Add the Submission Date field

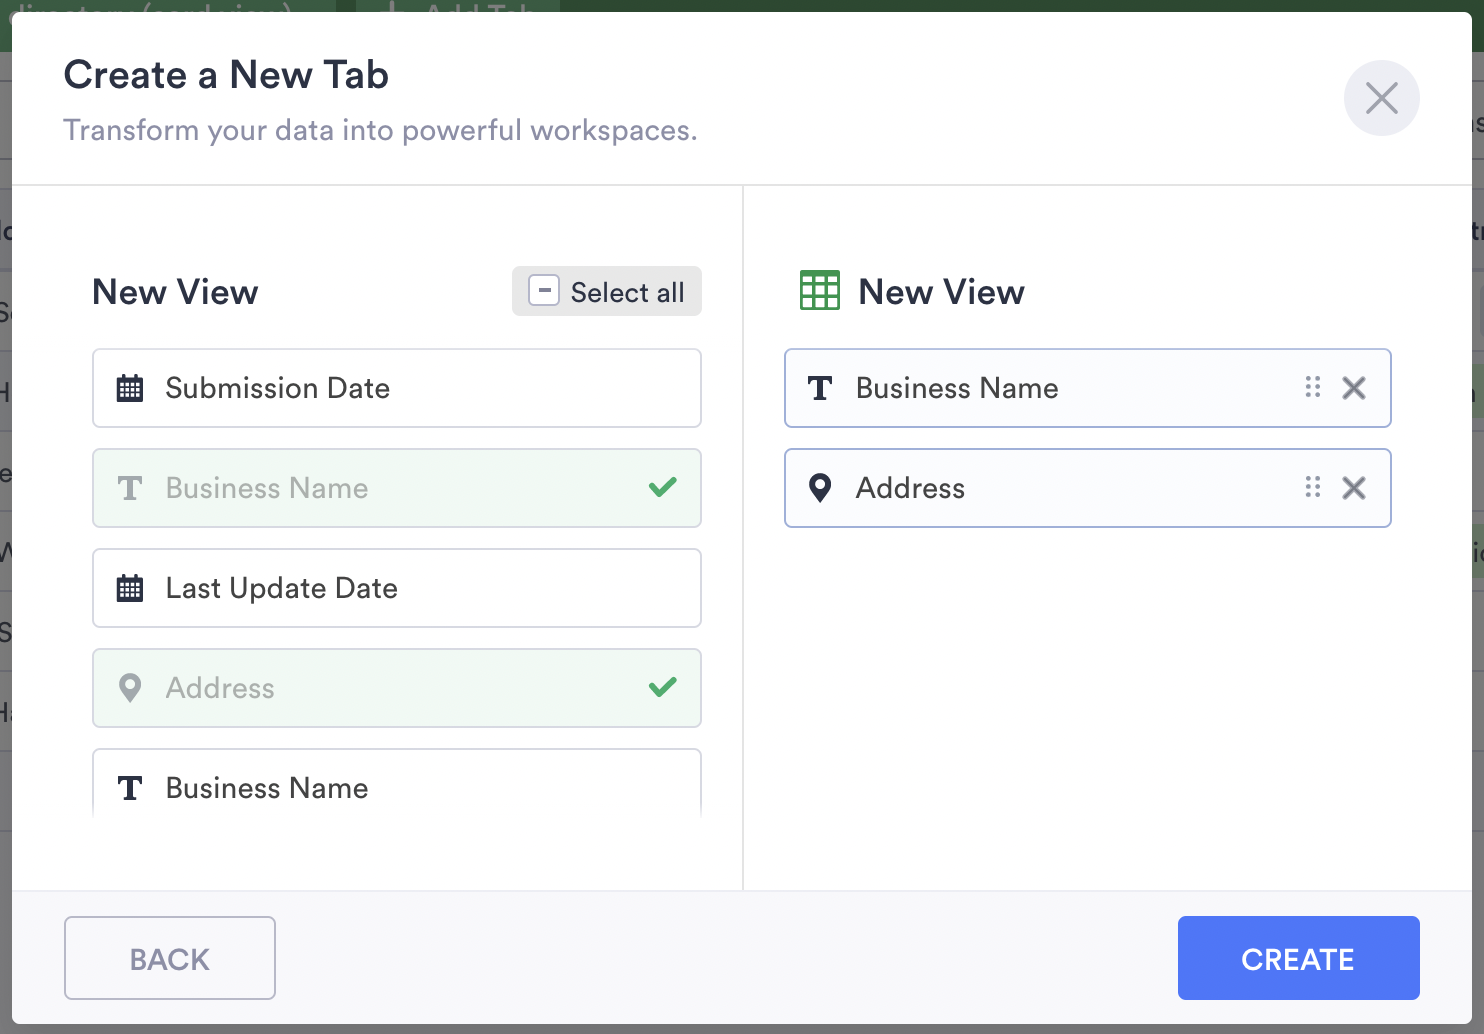click(396, 388)
